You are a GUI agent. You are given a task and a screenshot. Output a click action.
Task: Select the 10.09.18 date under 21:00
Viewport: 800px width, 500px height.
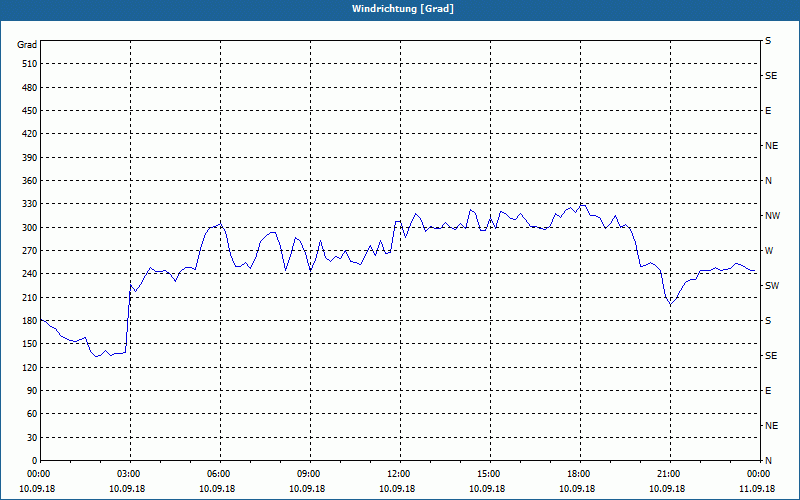pyautogui.click(x=667, y=489)
